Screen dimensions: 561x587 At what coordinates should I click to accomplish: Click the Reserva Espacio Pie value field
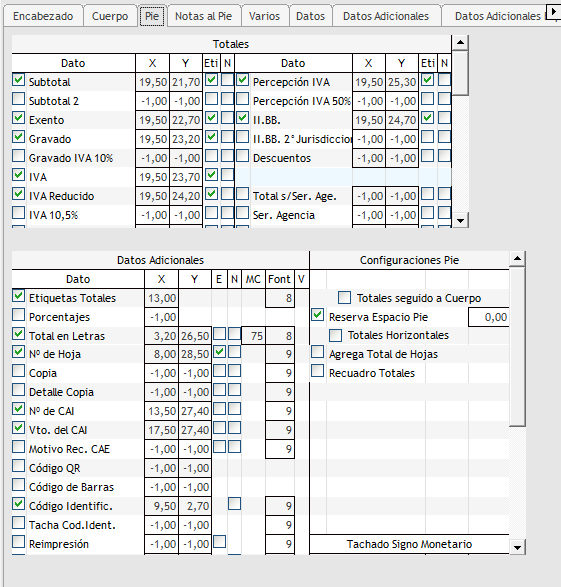click(x=489, y=317)
